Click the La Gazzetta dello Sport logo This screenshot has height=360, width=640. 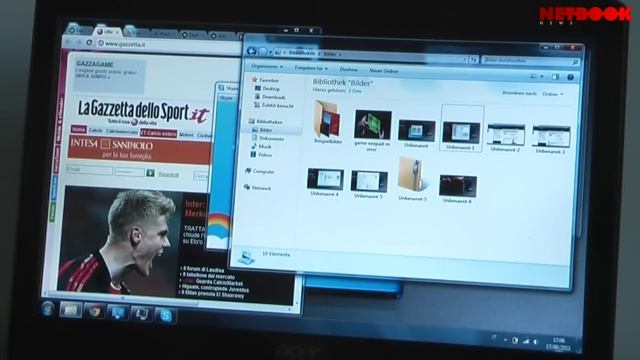coord(143,111)
